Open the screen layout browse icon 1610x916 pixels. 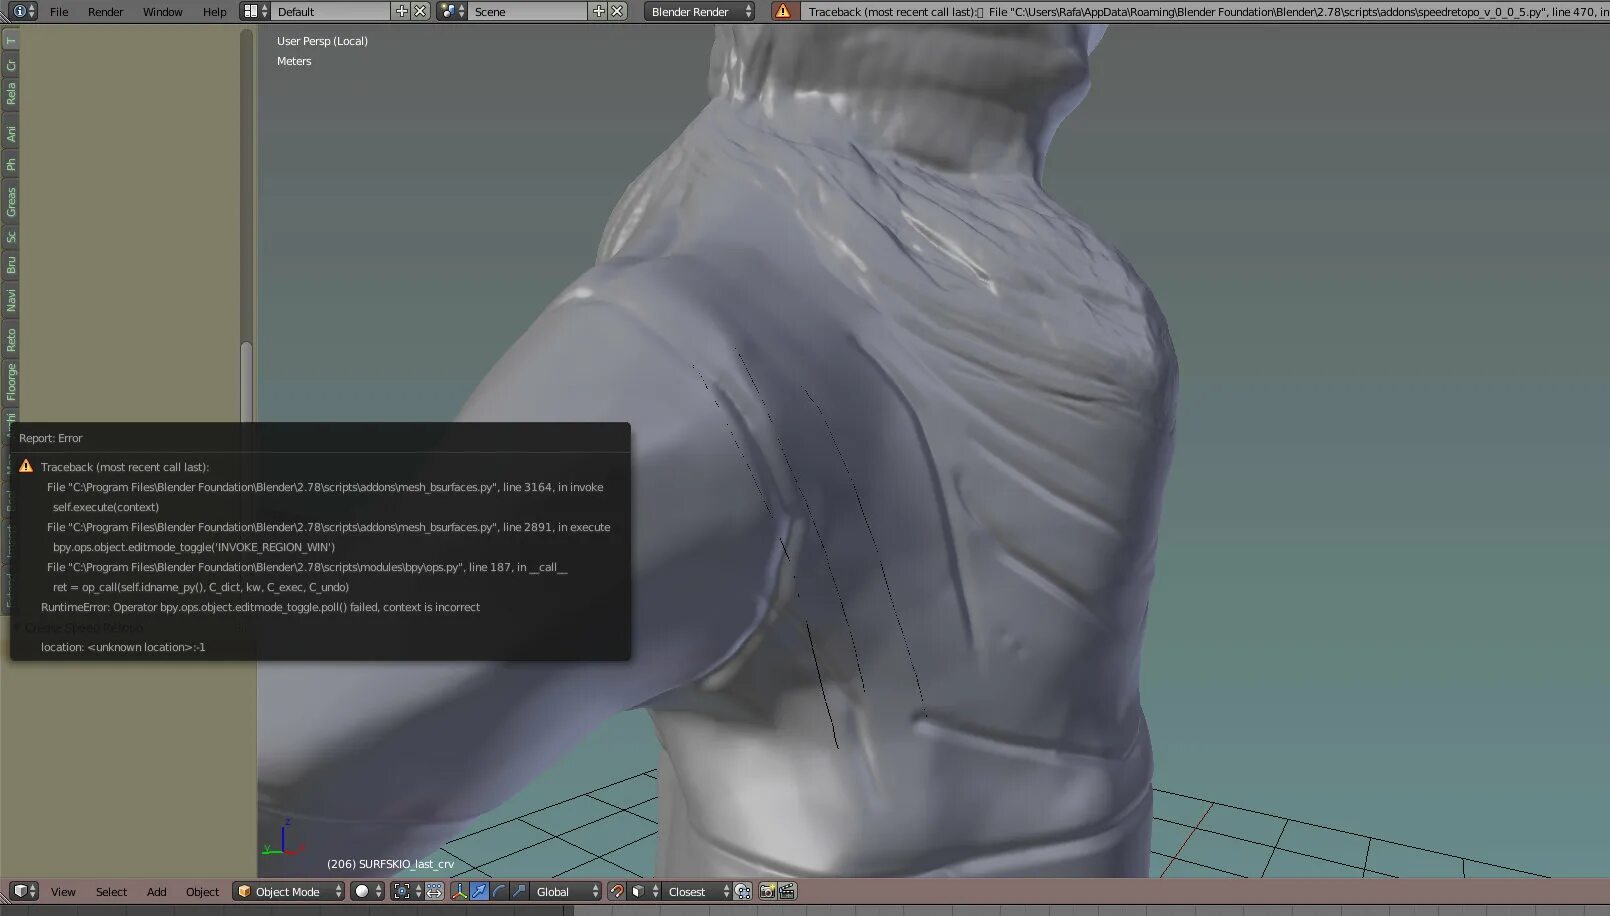255,11
